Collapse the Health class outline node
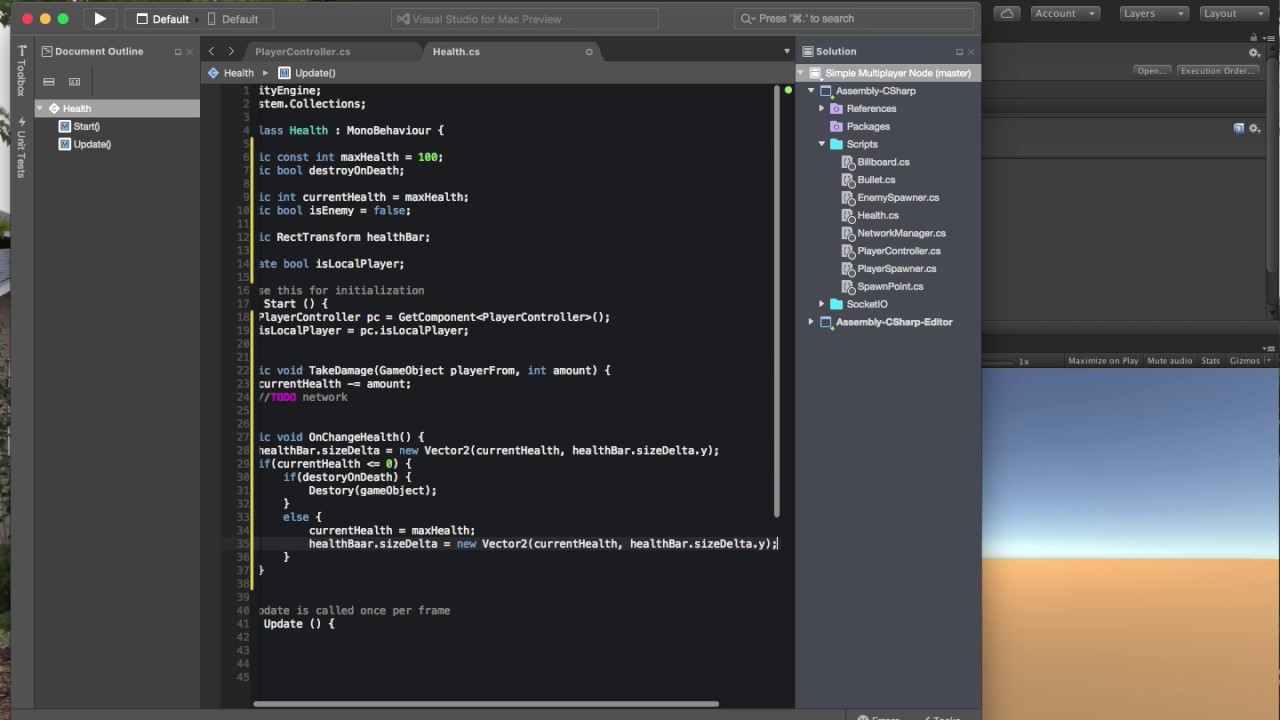The image size is (1280, 720). [x=40, y=108]
